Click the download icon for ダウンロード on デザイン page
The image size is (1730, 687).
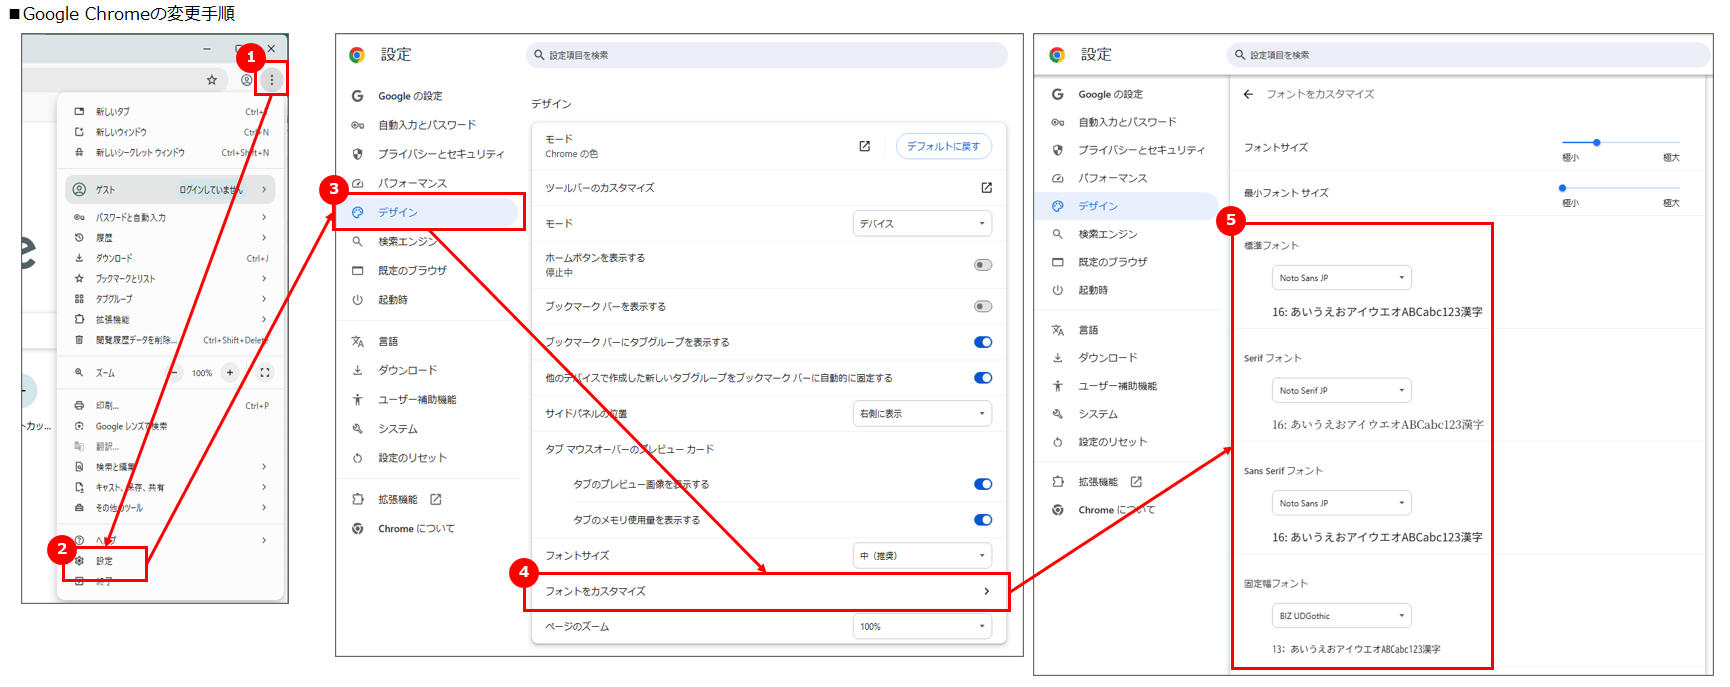click(357, 370)
